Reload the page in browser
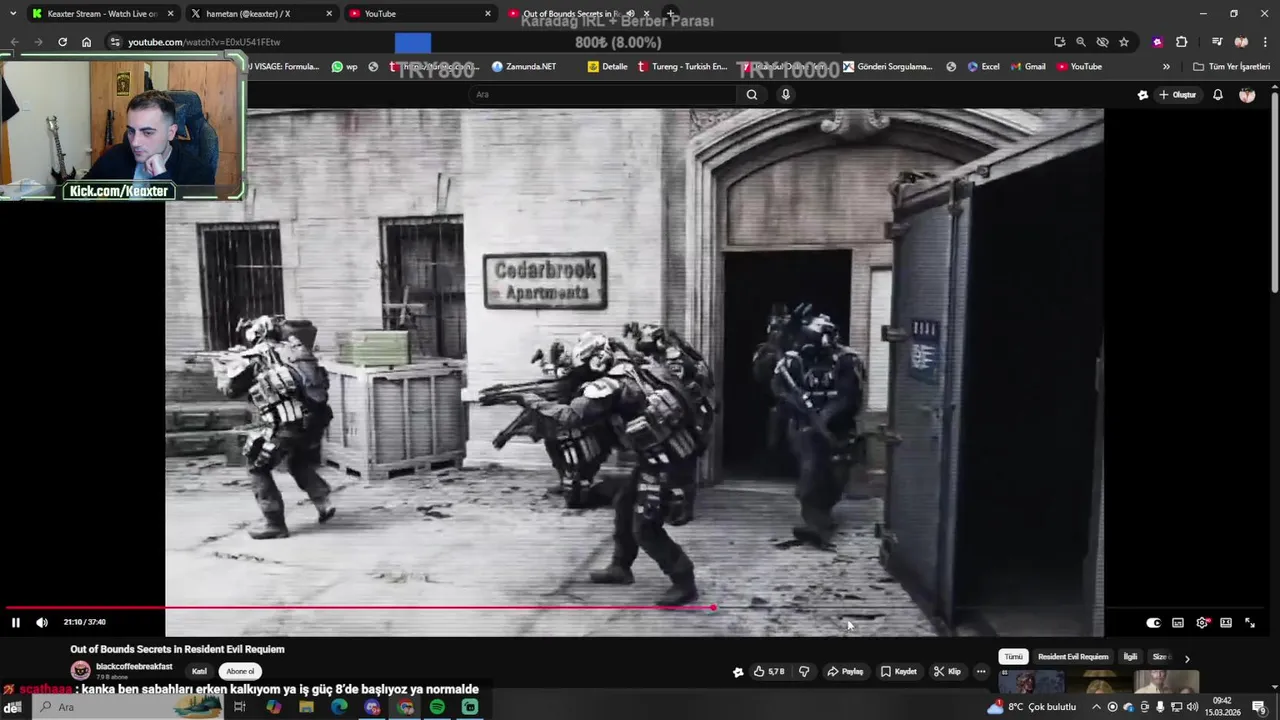1280x720 pixels. click(x=62, y=42)
